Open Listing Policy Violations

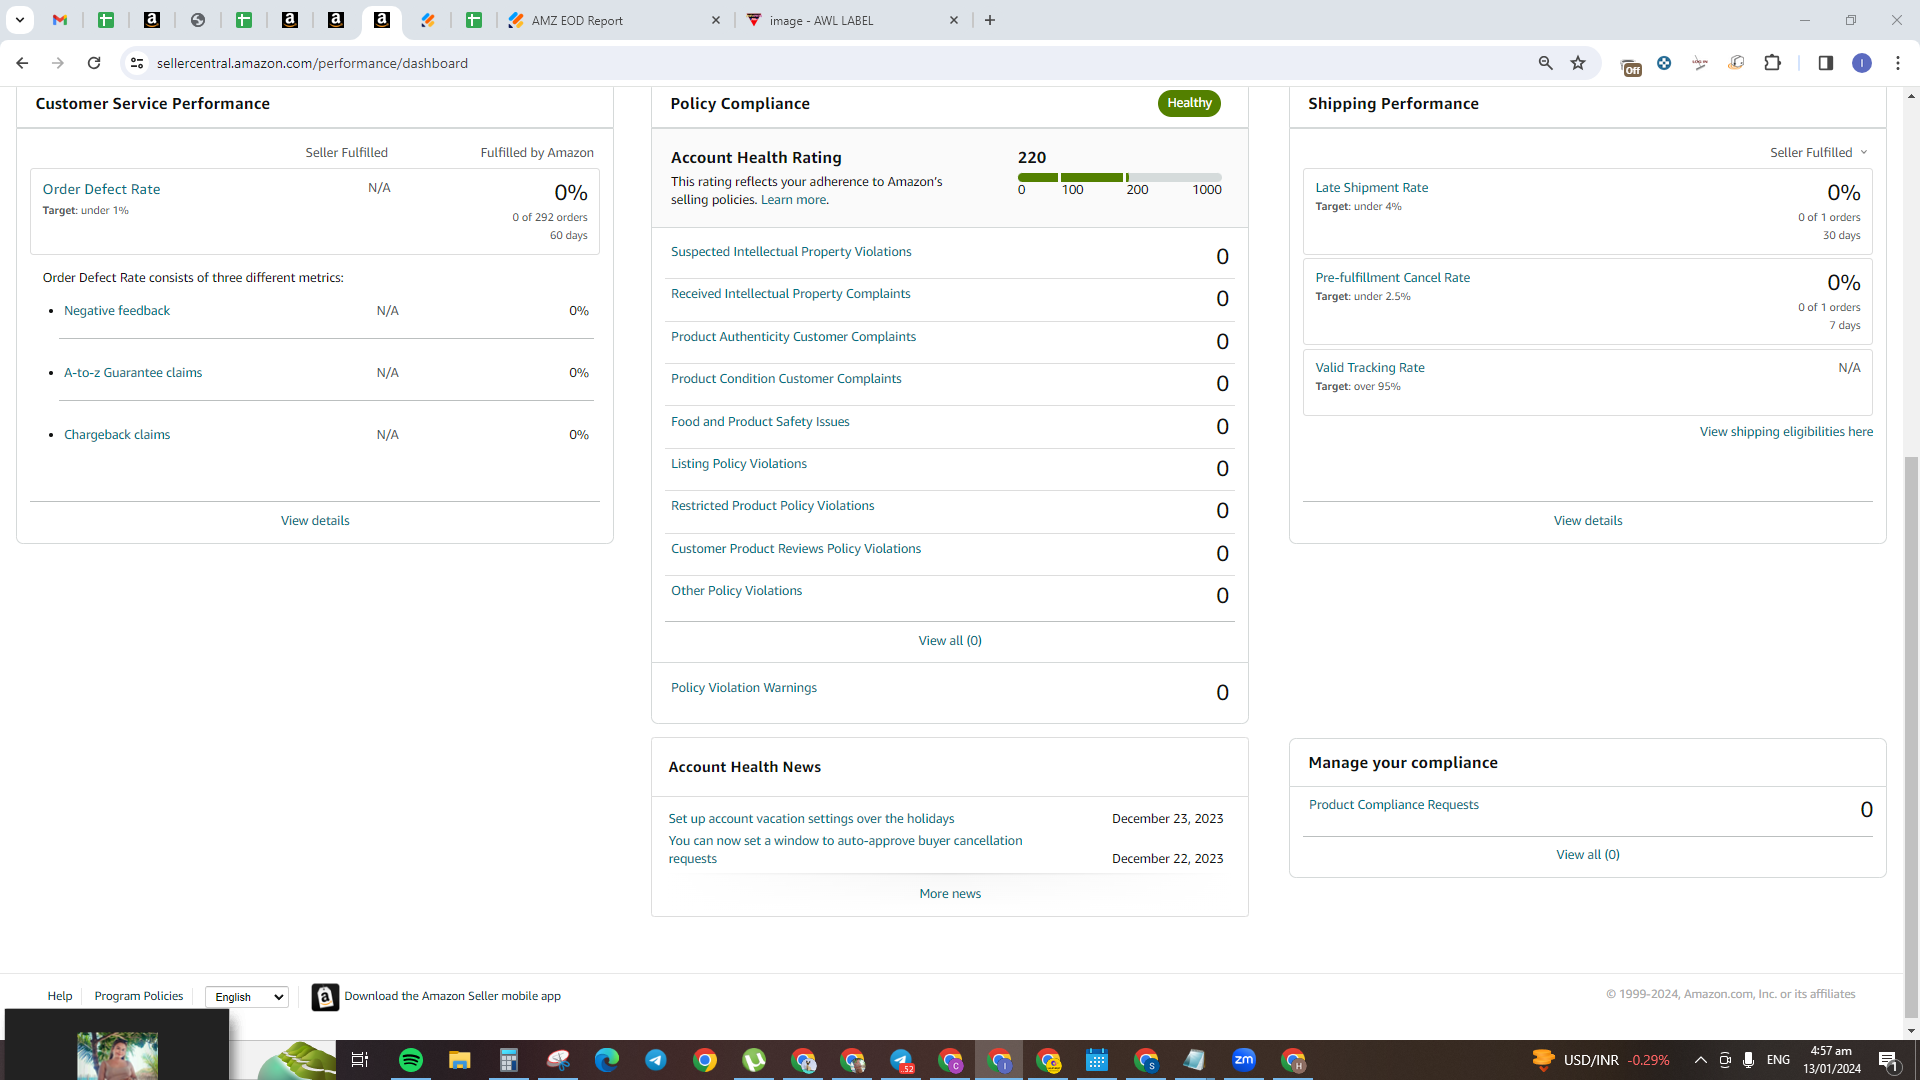(x=738, y=464)
